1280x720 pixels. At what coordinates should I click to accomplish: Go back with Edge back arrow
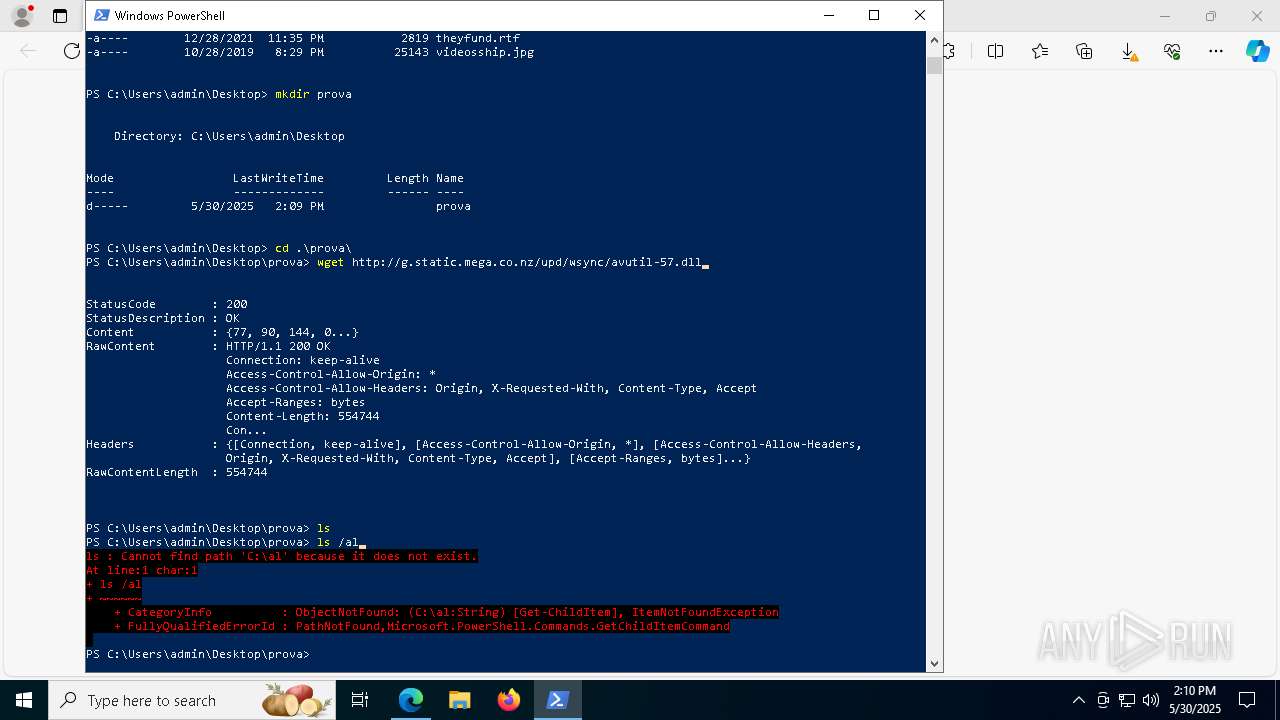pos(28,51)
